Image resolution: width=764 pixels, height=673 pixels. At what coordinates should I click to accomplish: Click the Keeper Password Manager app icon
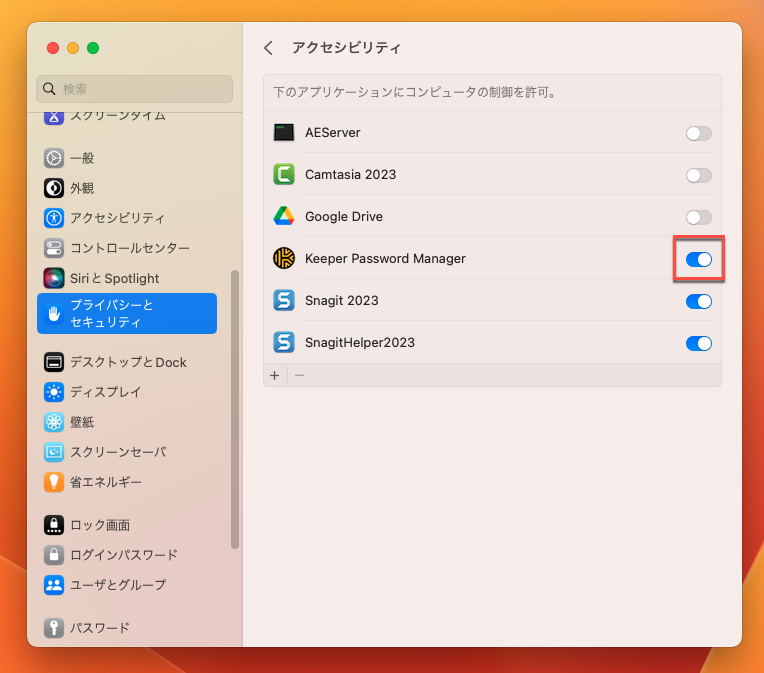284,258
